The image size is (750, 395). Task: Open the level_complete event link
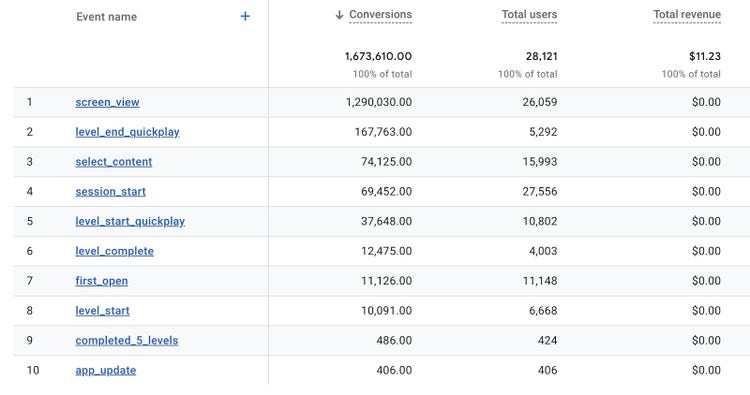[x=114, y=251]
